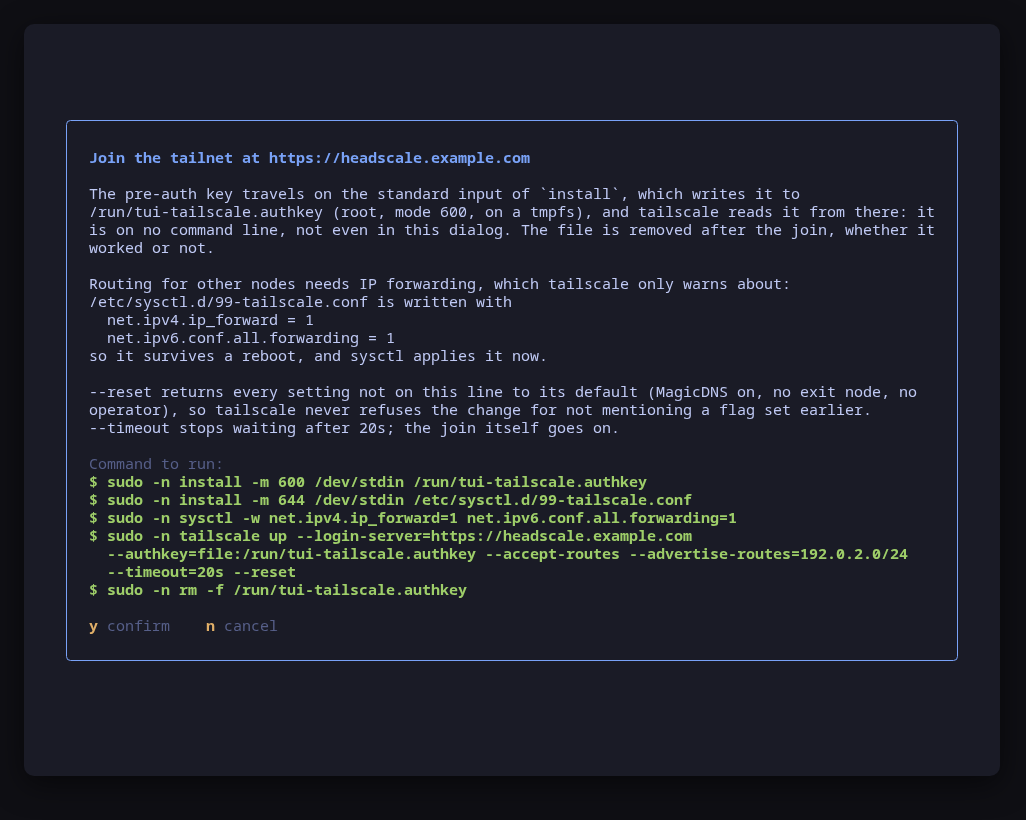The image size is (1026, 820).
Task: Click the dialog title 'Join the tailnet at https://headscale.example.com'
Action: click(310, 158)
